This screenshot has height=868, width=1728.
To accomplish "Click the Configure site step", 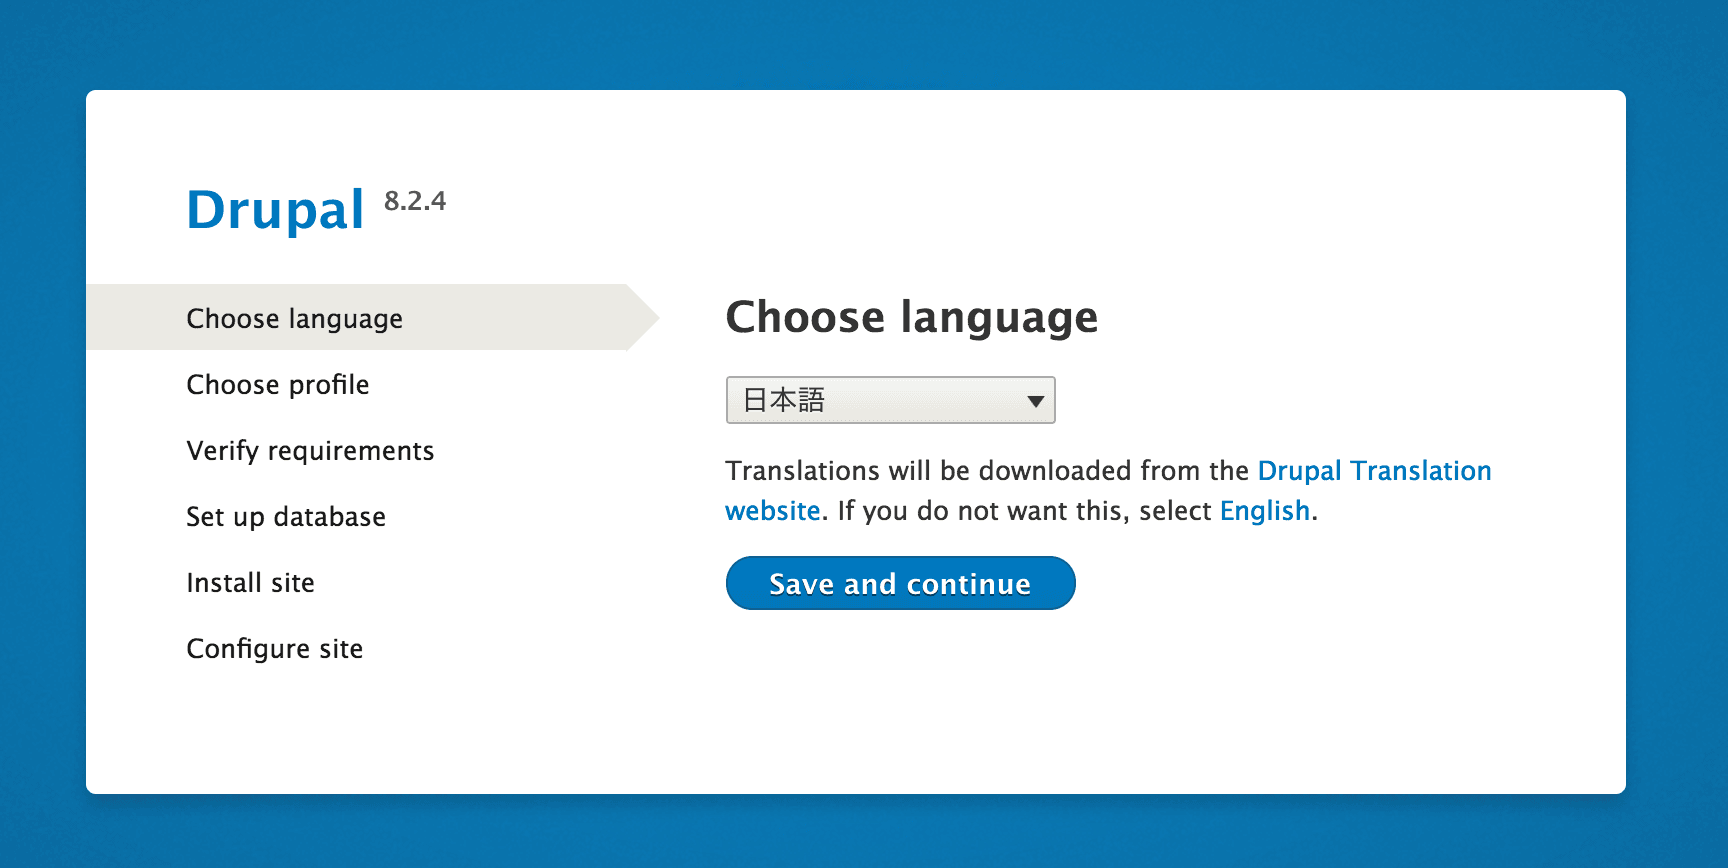I will (x=275, y=649).
